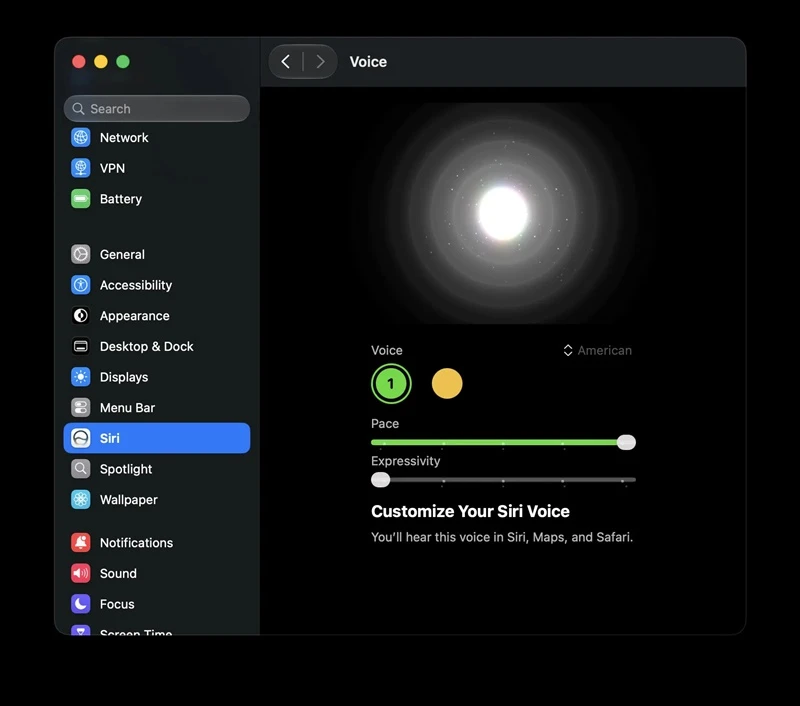Open the American voice variety dropdown

[597, 350]
